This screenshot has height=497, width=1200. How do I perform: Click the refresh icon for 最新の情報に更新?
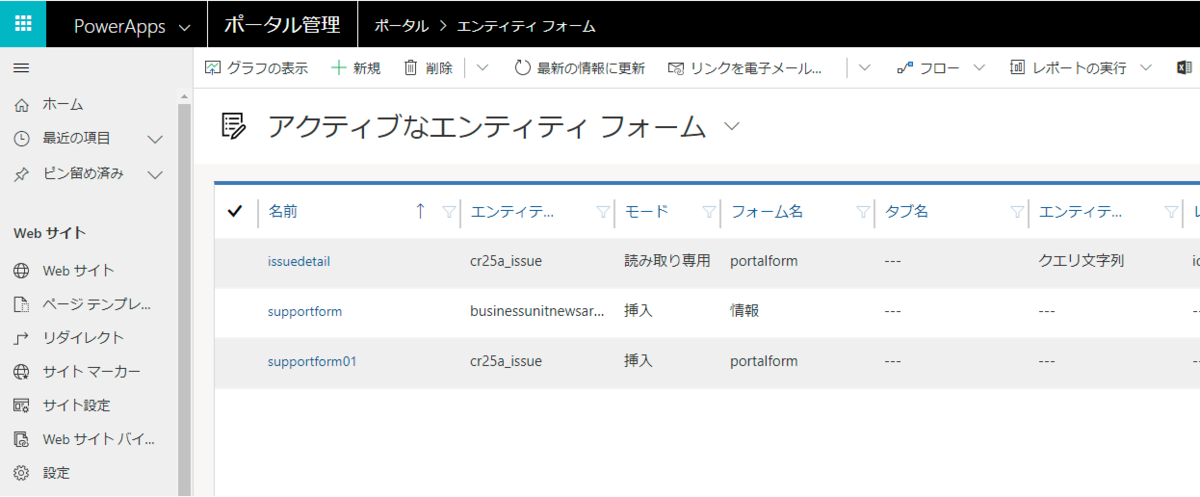click(523, 68)
